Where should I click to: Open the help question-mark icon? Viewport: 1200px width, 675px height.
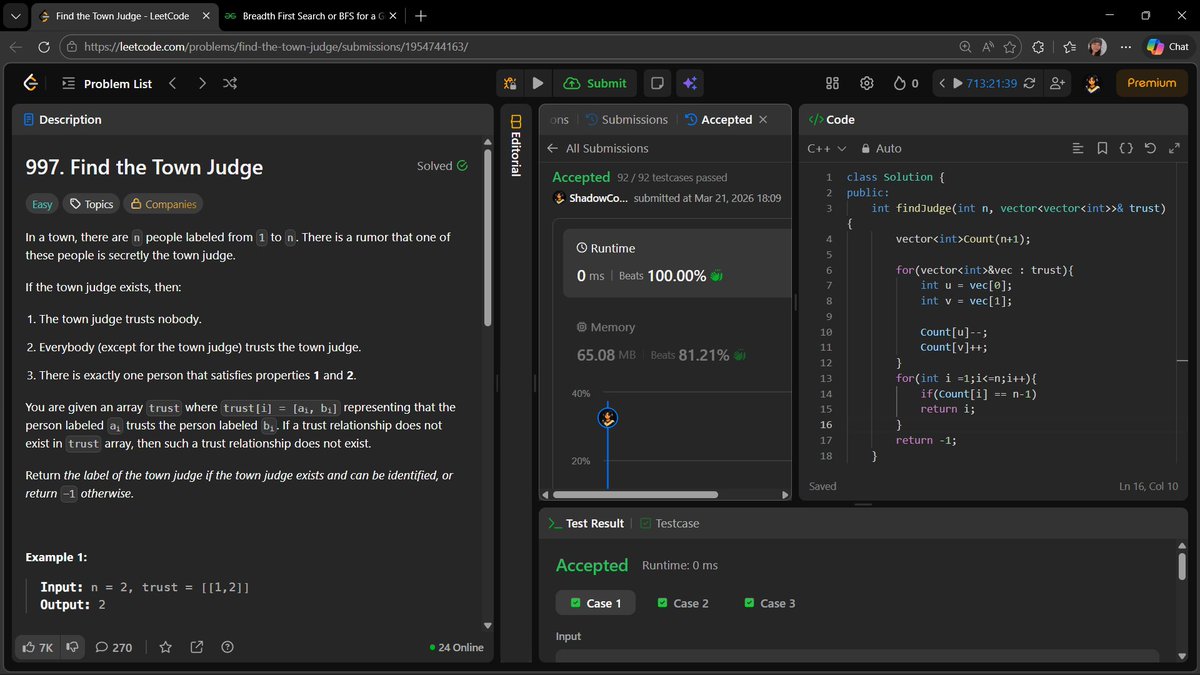[227, 647]
